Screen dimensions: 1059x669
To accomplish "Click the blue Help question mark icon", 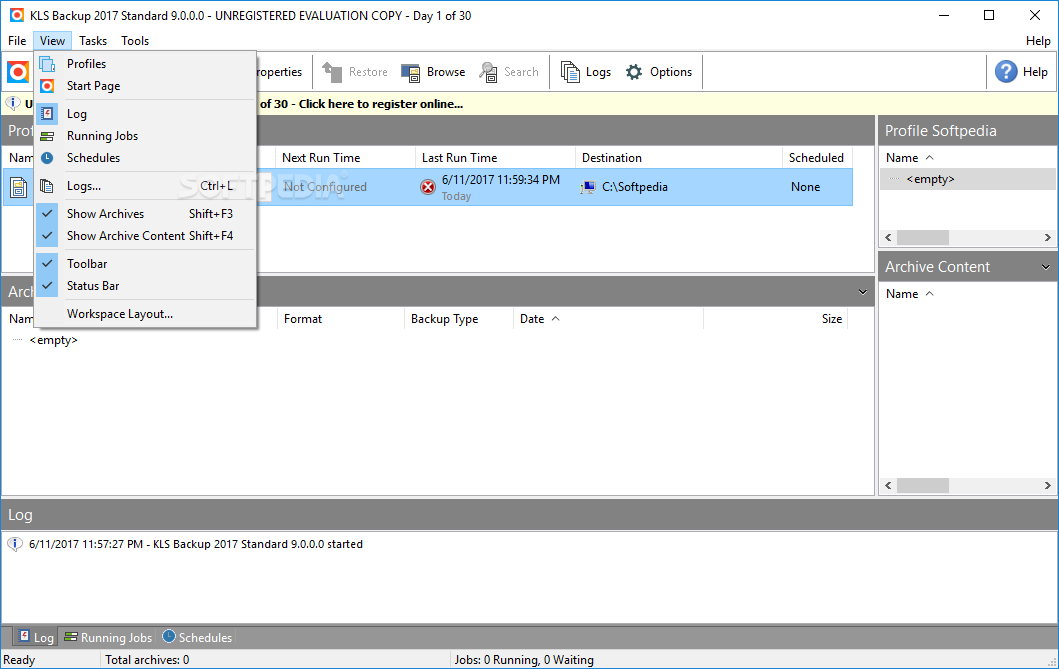I will click(1006, 72).
